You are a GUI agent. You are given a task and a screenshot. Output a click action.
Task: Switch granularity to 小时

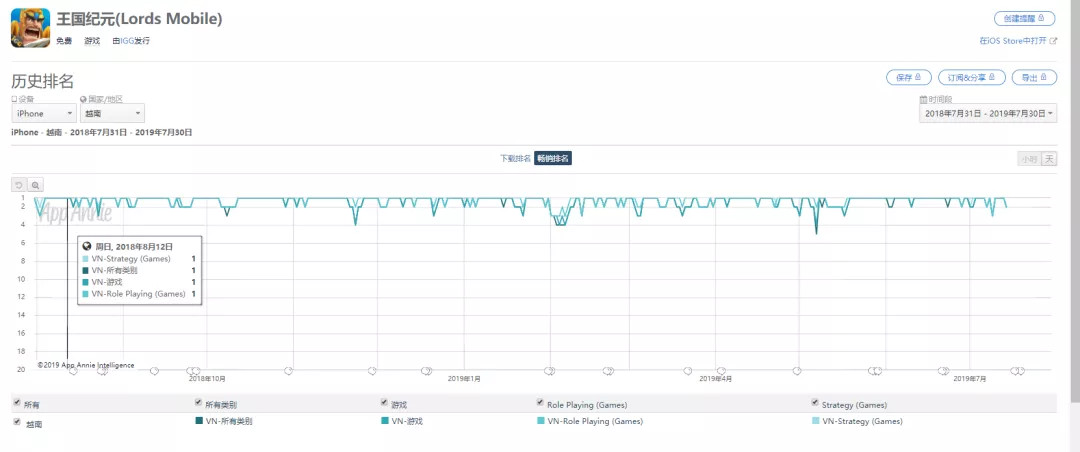pos(1028,159)
